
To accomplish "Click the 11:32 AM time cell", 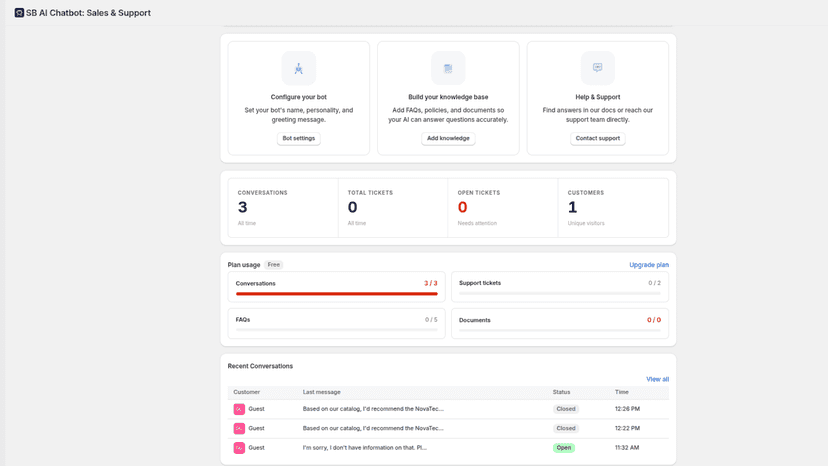I will click(627, 448).
